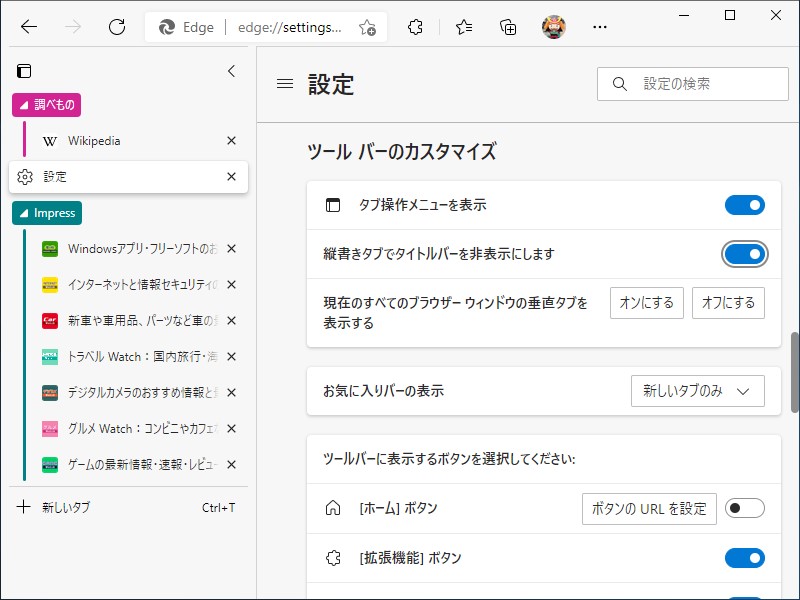Click the back navigation arrow
Image resolution: width=800 pixels, height=600 pixels.
click(x=27, y=28)
